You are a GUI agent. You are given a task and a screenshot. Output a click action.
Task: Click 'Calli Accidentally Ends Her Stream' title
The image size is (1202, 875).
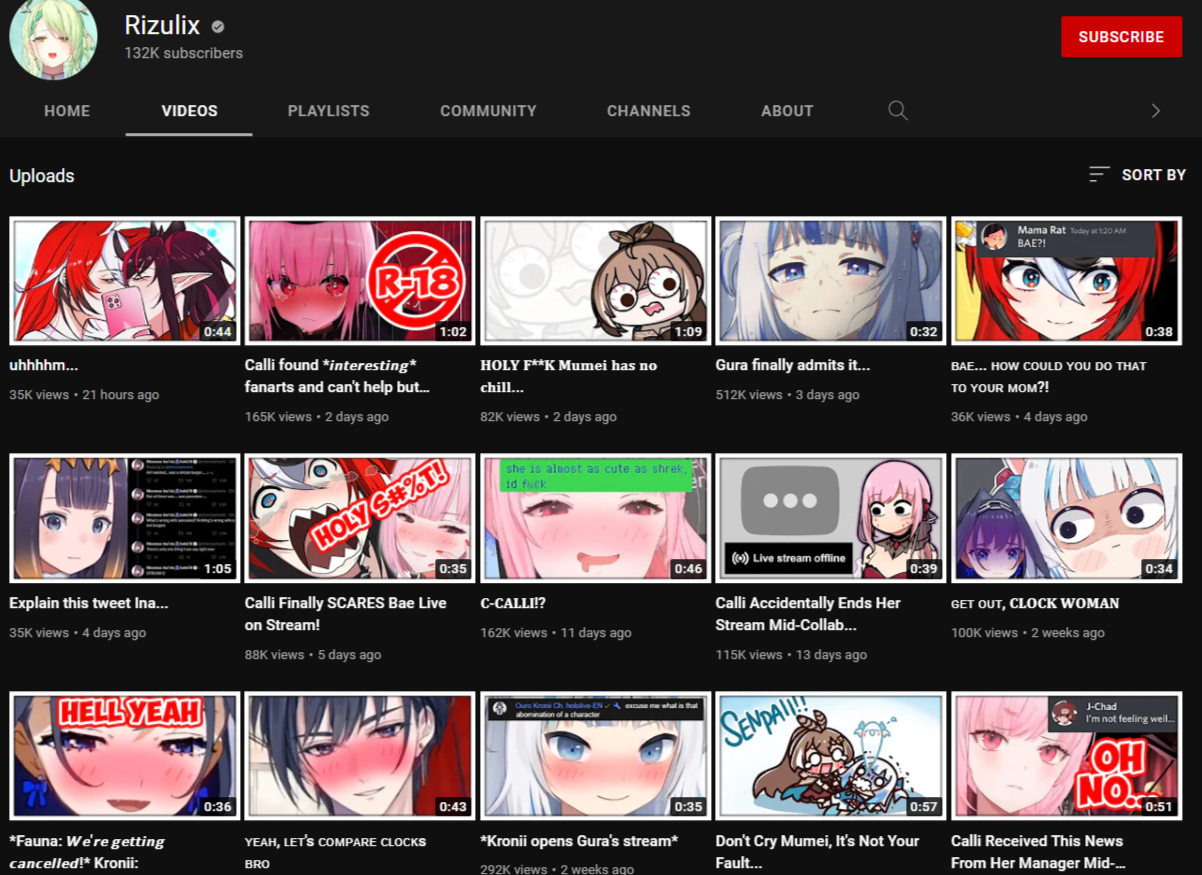click(808, 614)
